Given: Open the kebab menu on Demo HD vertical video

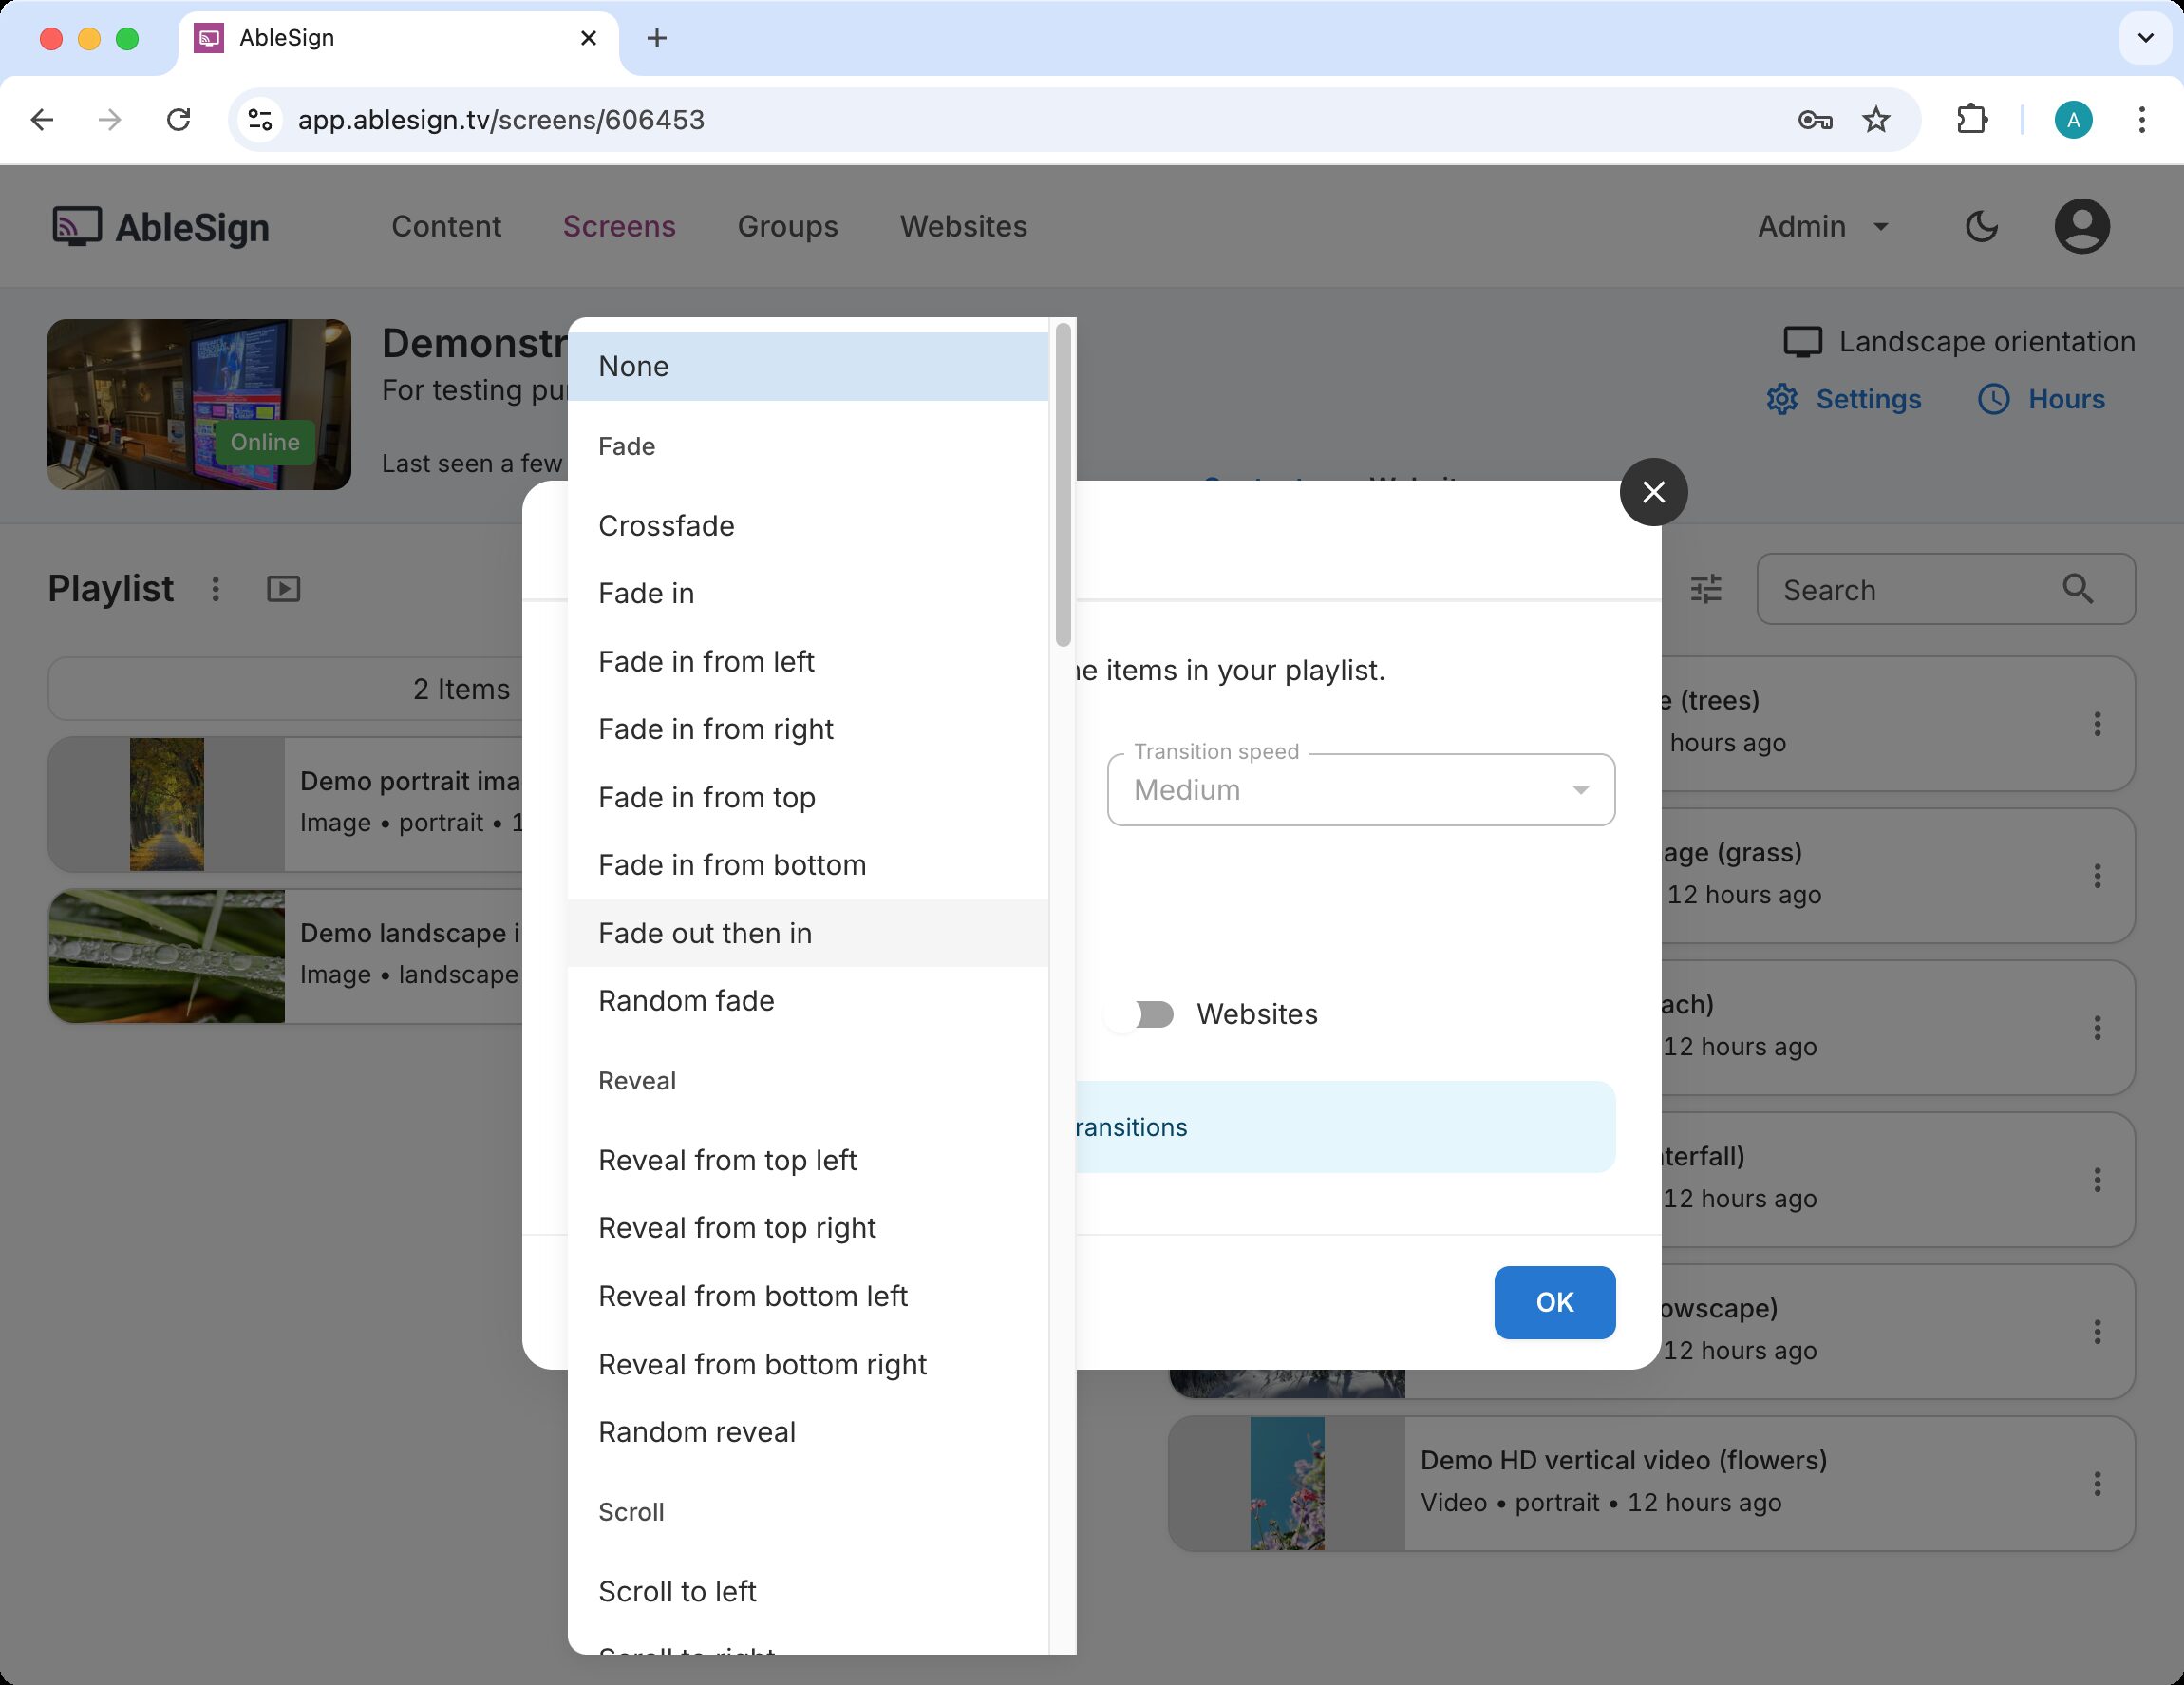Looking at the screenshot, I should (x=2097, y=1483).
